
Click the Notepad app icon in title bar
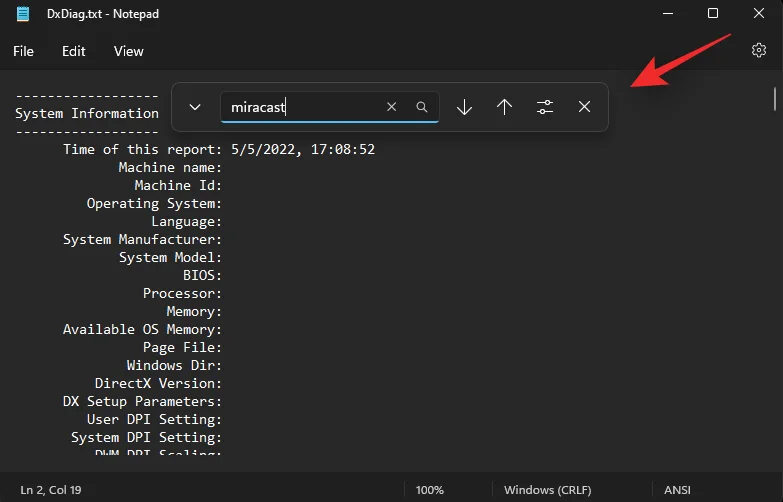(x=23, y=13)
